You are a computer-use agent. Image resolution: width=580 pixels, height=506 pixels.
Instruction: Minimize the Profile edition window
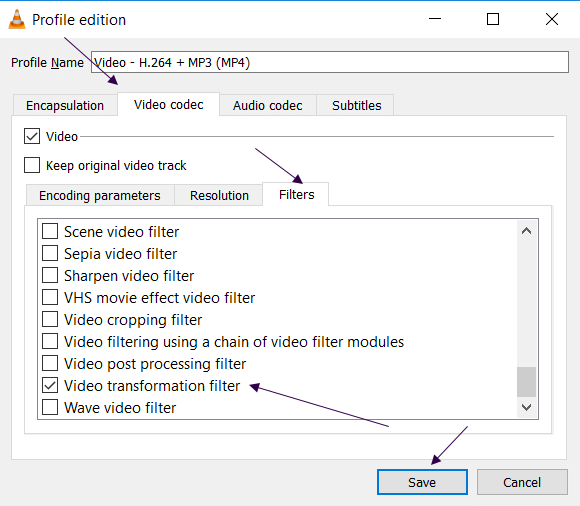coord(435,19)
